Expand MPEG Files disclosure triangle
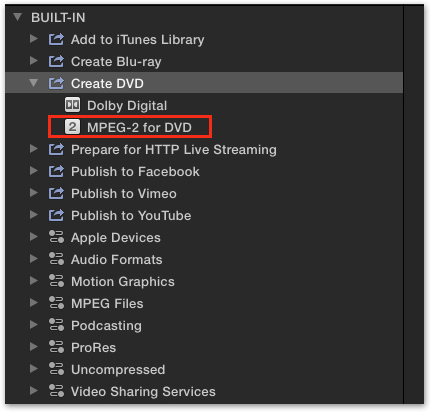431x412 pixels. pos(34,303)
